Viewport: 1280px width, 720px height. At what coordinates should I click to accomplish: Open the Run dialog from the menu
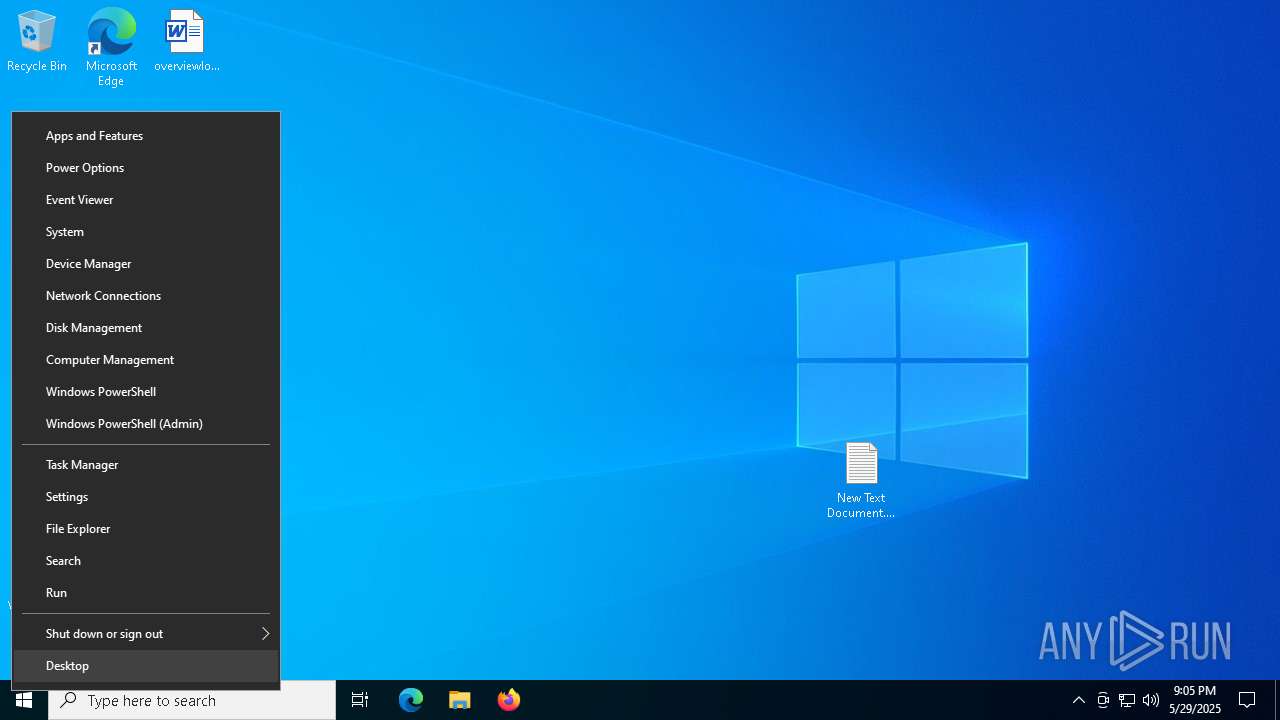[x=146, y=593]
